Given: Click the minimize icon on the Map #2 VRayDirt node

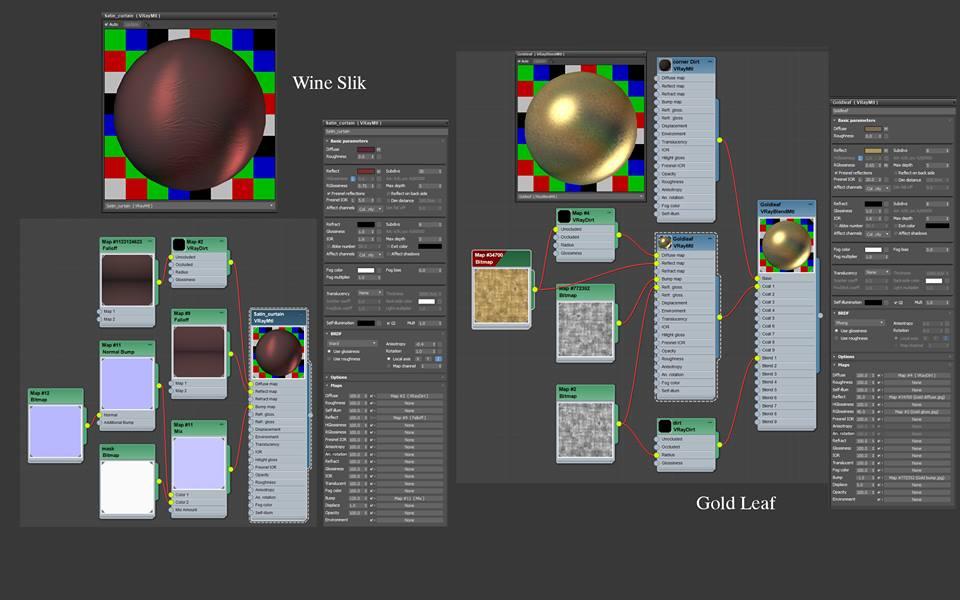Looking at the screenshot, I should 221,239.
